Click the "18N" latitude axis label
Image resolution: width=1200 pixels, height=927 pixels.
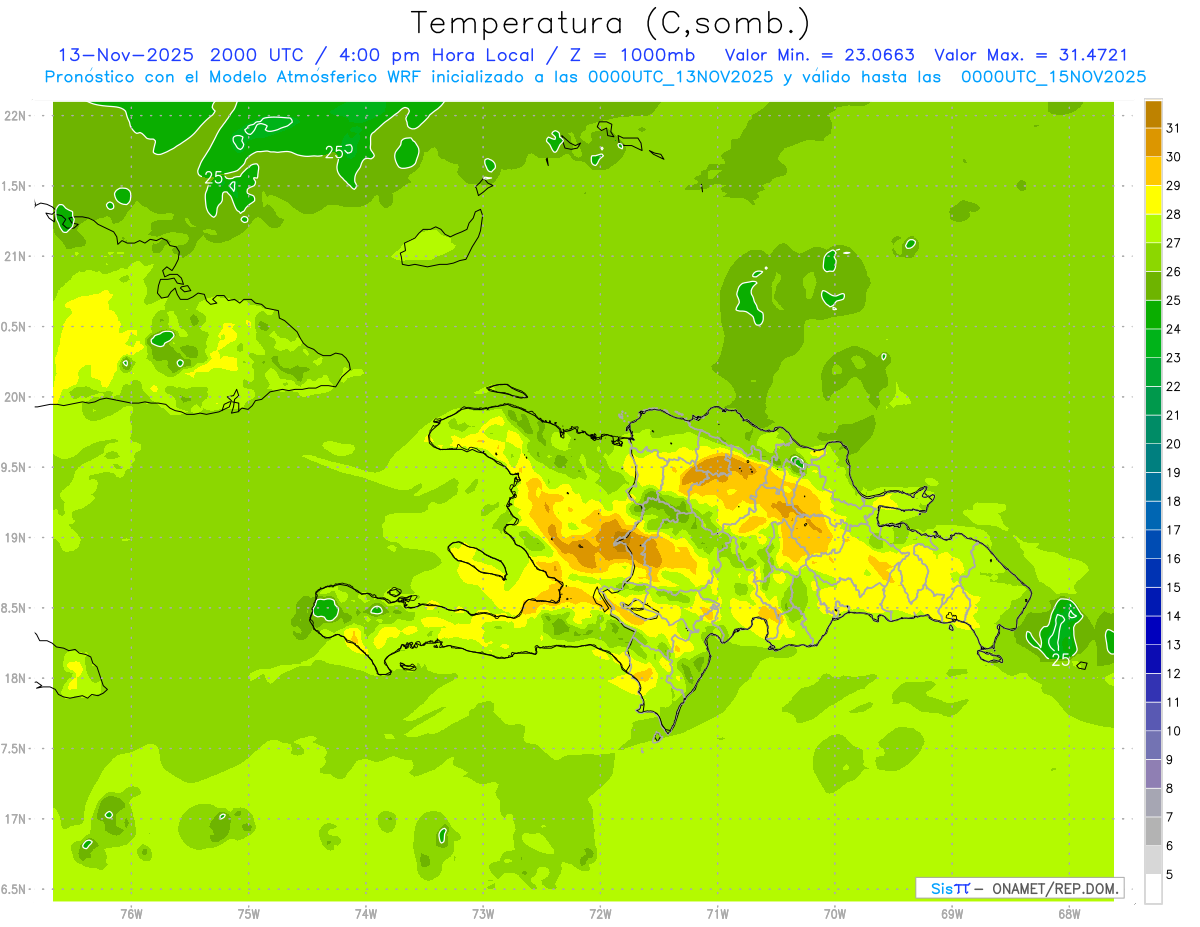coord(14,678)
